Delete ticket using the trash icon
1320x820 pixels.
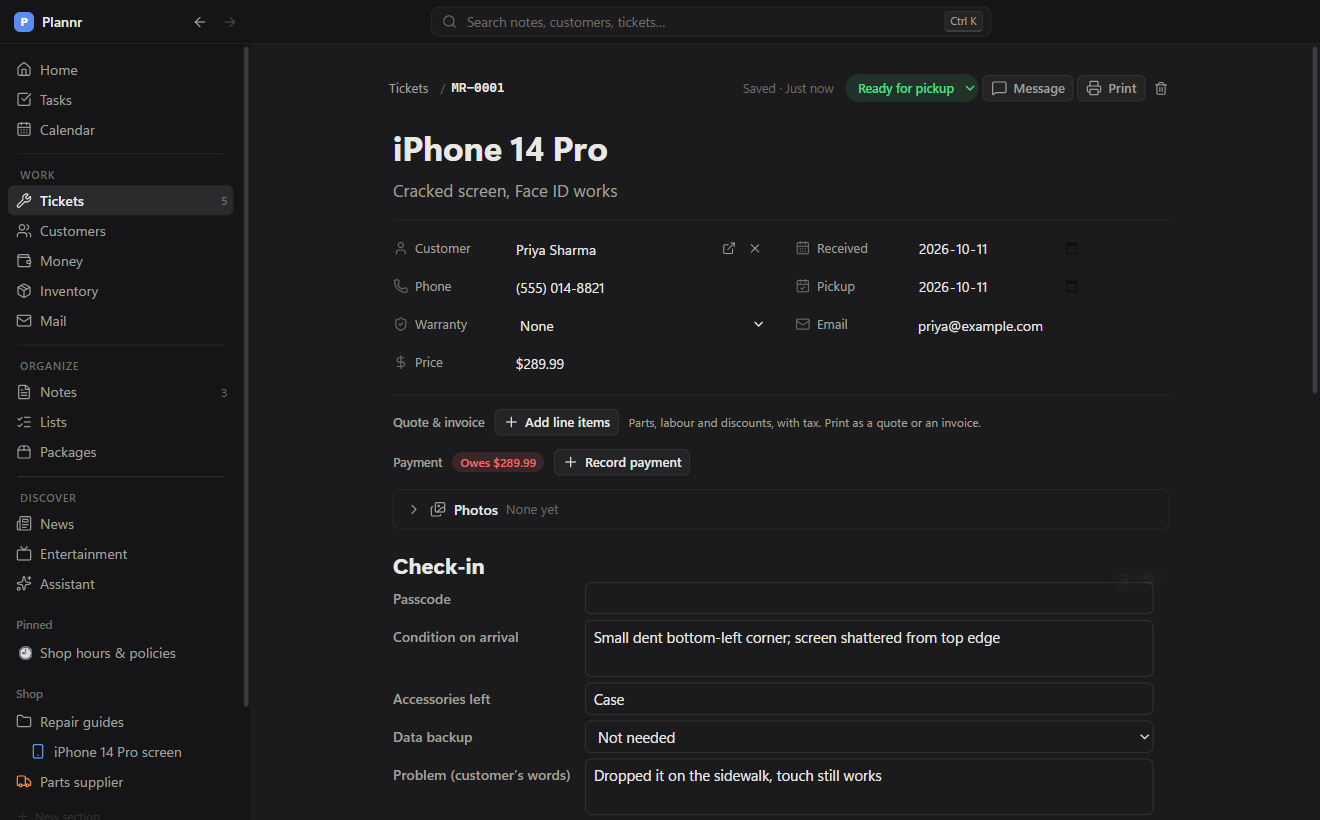coord(1161,88)
